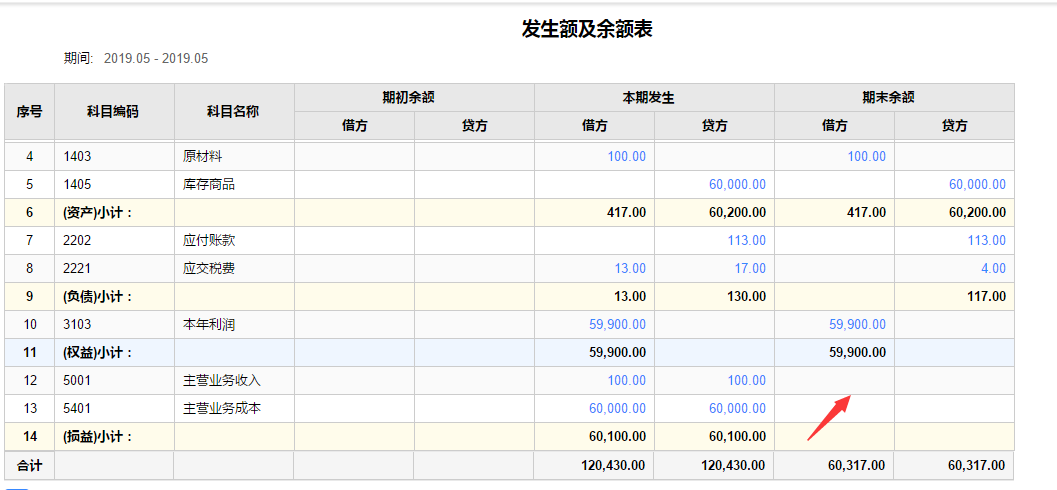Select the 期末余额 group header
This screenshot has width=1057, height=490.
894,98
